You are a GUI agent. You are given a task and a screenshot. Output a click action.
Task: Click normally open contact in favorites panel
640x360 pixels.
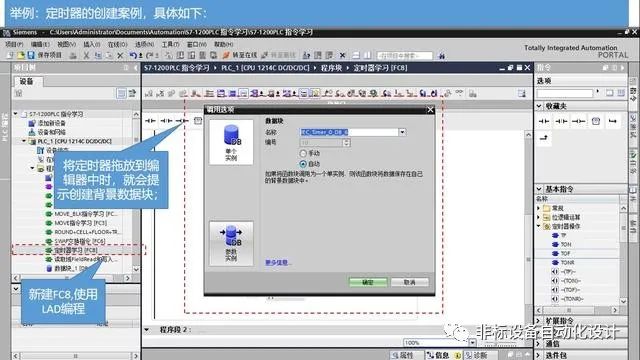(x=544, y=121)
